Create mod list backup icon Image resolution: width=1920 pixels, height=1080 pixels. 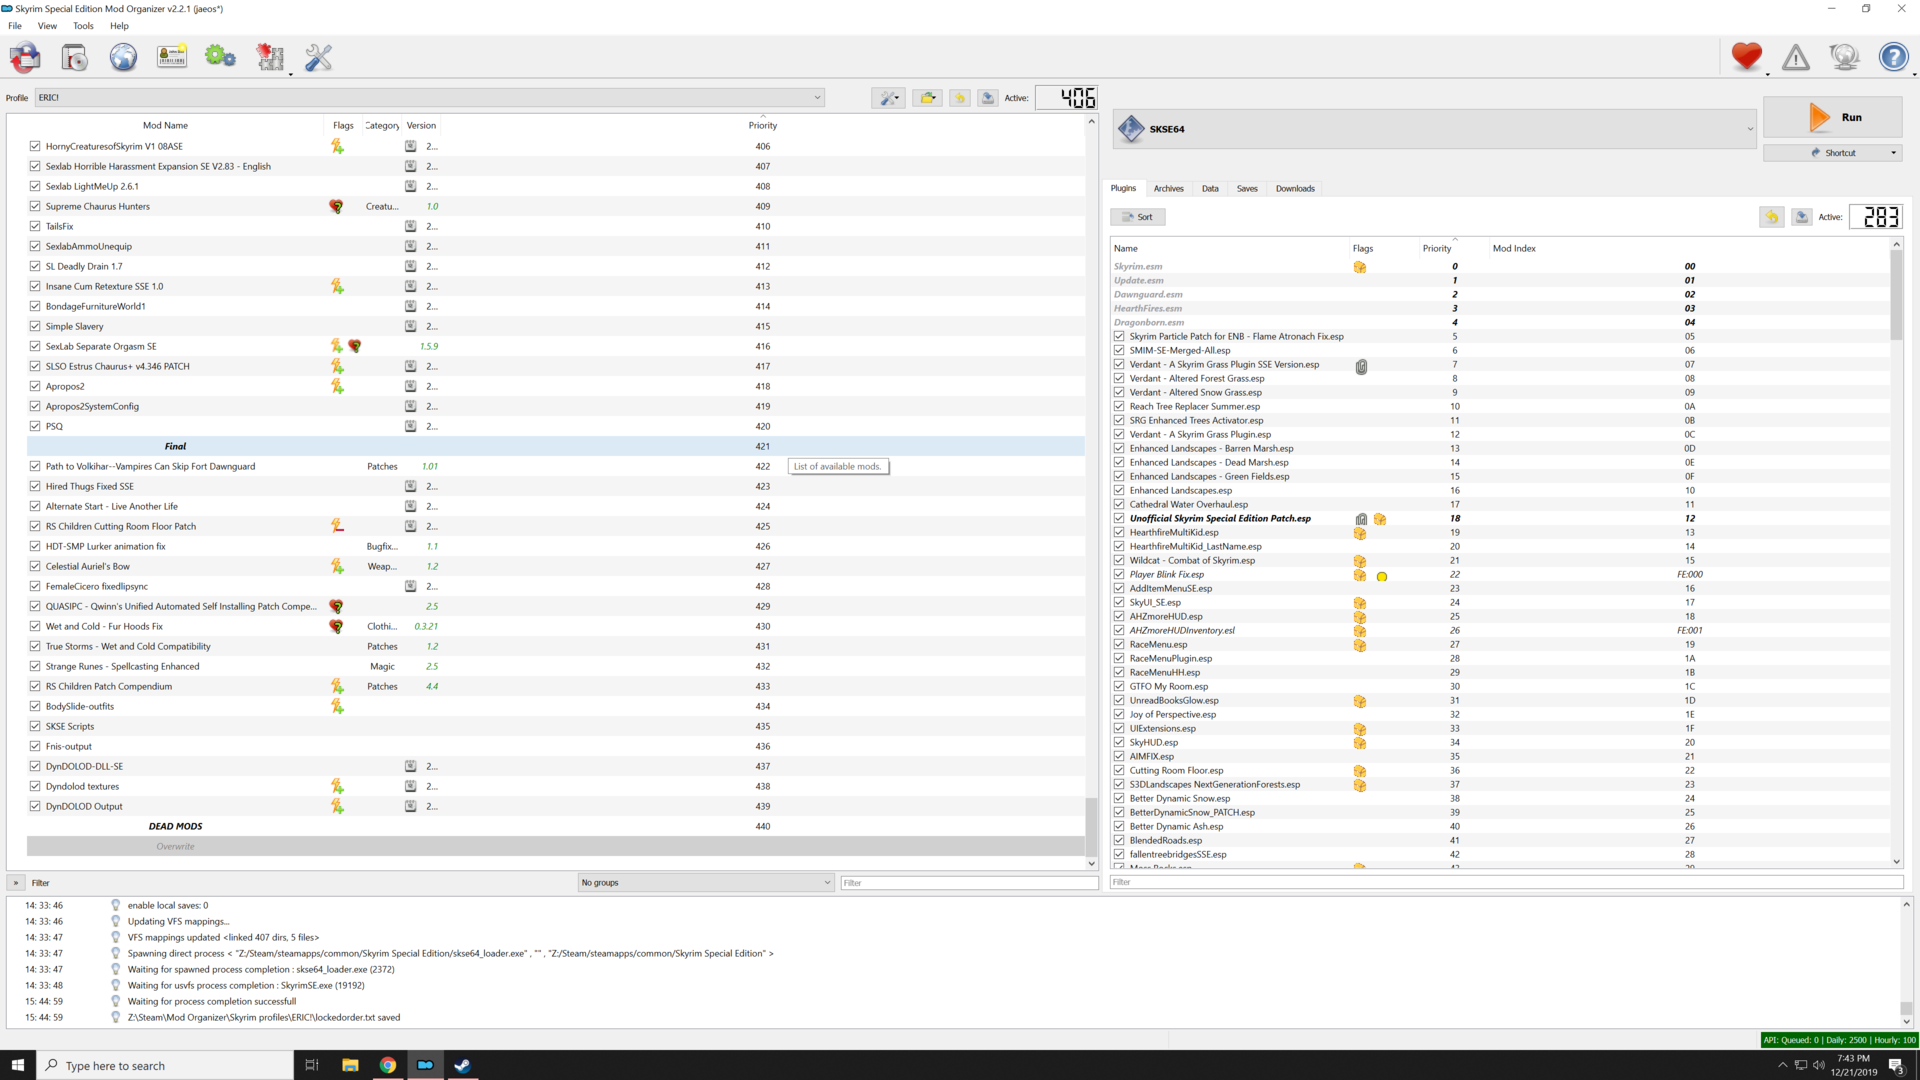pos(988,98)
